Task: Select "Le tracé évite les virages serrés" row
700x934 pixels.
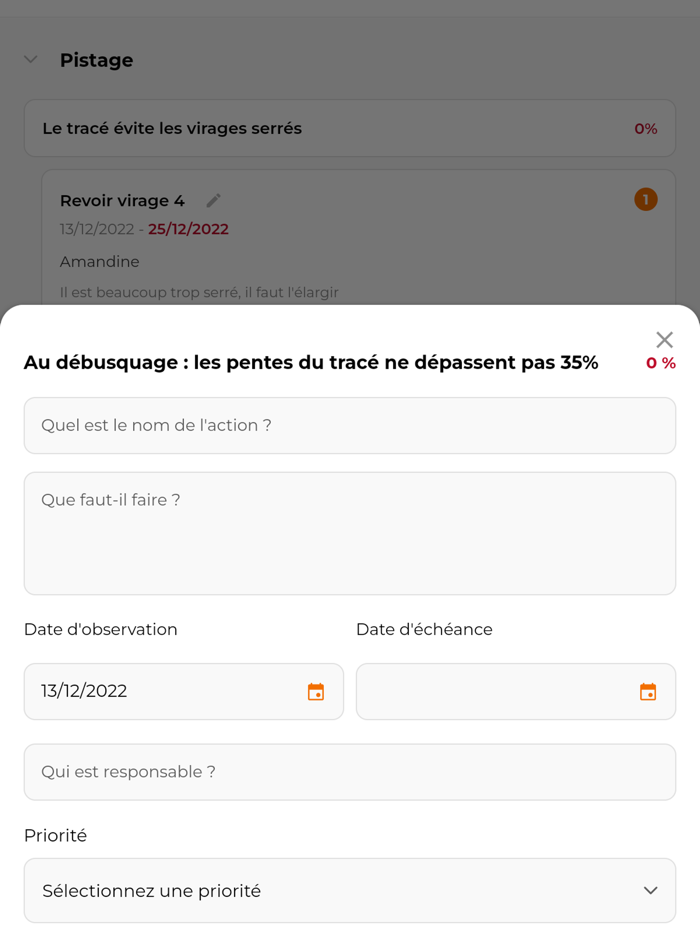Action: point(350,128)
